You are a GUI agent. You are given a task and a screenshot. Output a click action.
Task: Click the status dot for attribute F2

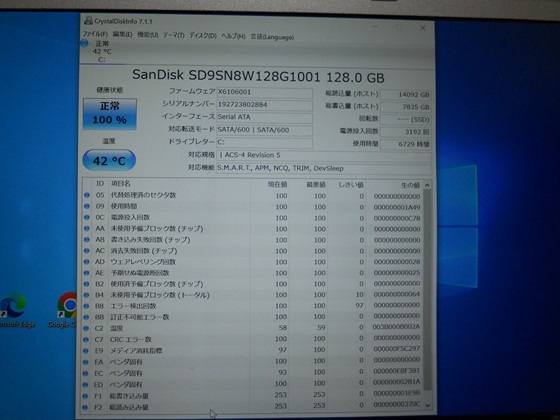85,407
